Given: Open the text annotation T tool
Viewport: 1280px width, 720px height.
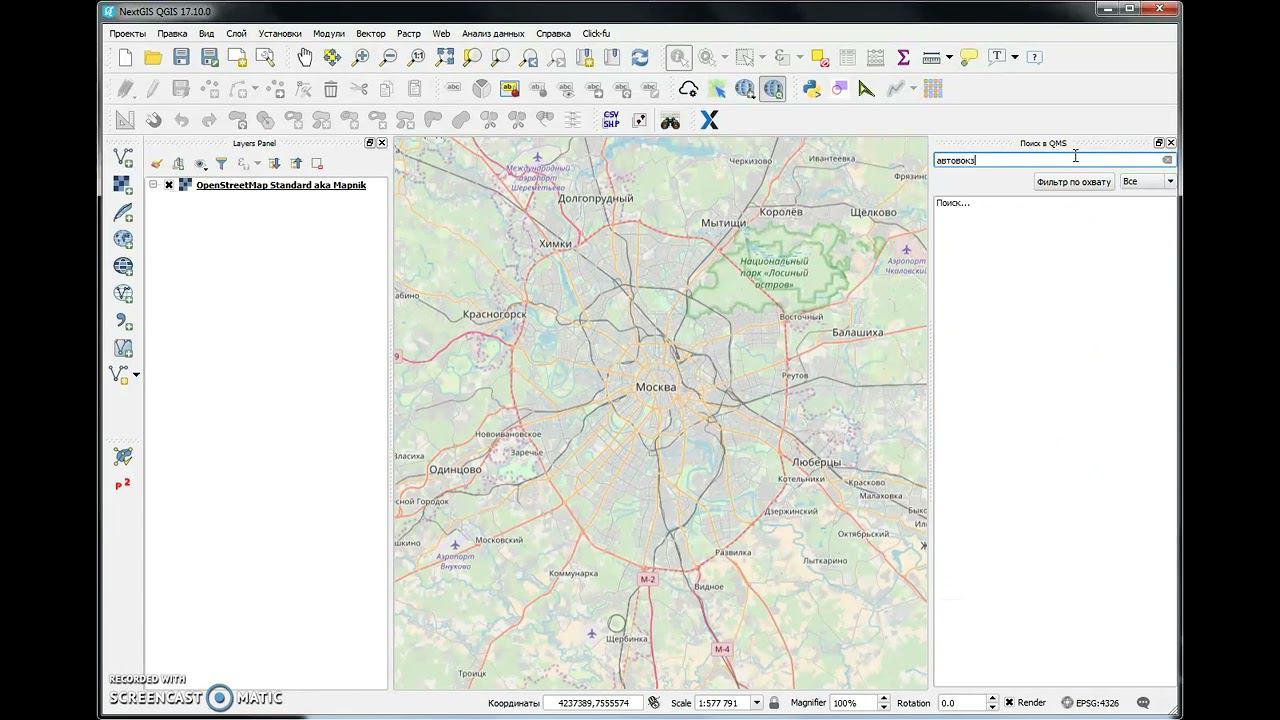Looking at the screenshot, I should click(996, 58).
